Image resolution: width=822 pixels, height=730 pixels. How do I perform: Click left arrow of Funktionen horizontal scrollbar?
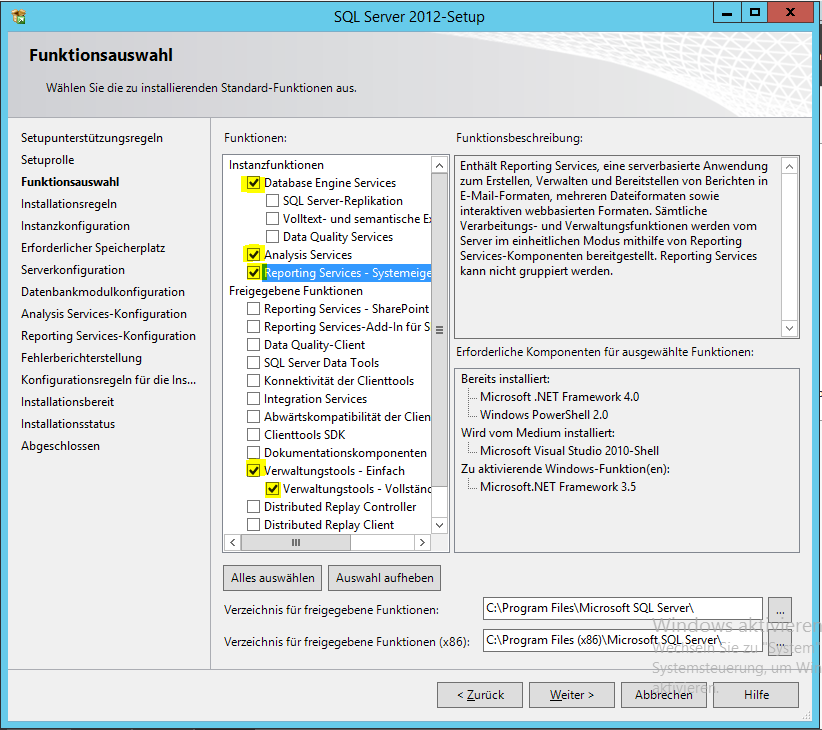pyautogui.click(x=233, y=542)
